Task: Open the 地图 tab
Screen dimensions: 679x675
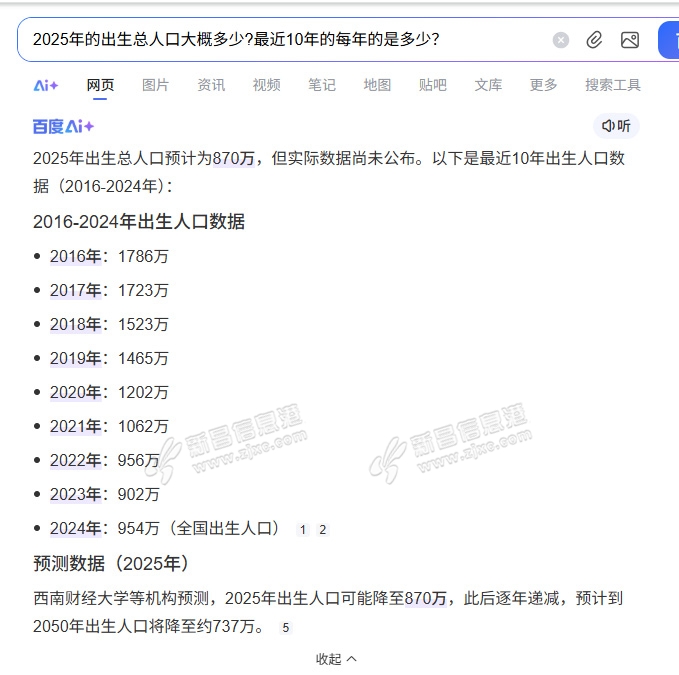Action: coord(377,85)
